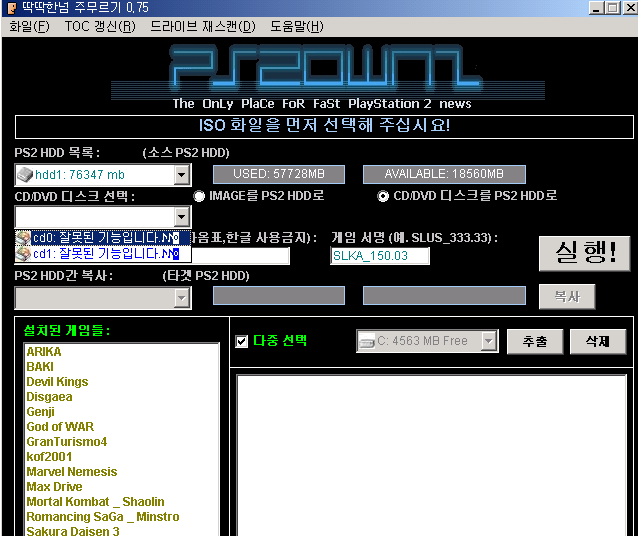This screenshot has width=638, height=536.
Task: Click the PS2OWNZ logo banner
Action: coord(328,77)
